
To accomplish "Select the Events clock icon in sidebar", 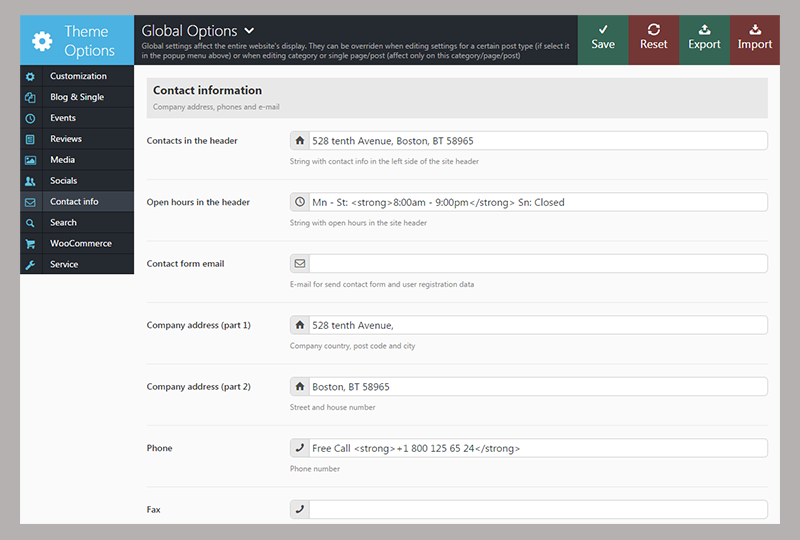I will click(30, 118).
